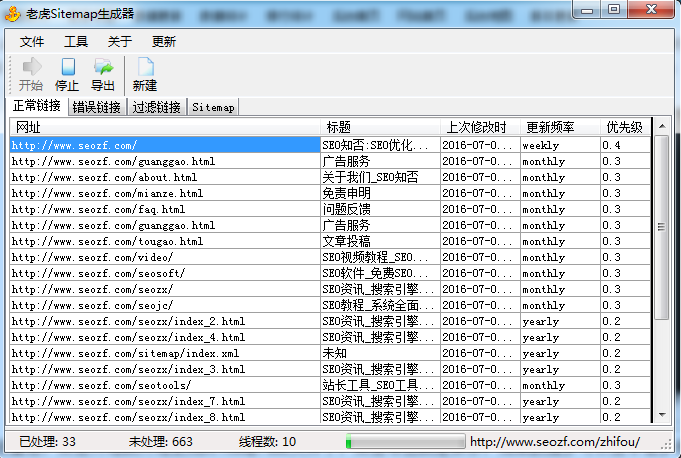Click the tiger app icon in title bar
Viewport: 681px width, 458px height.
click(x=12, y=10)
